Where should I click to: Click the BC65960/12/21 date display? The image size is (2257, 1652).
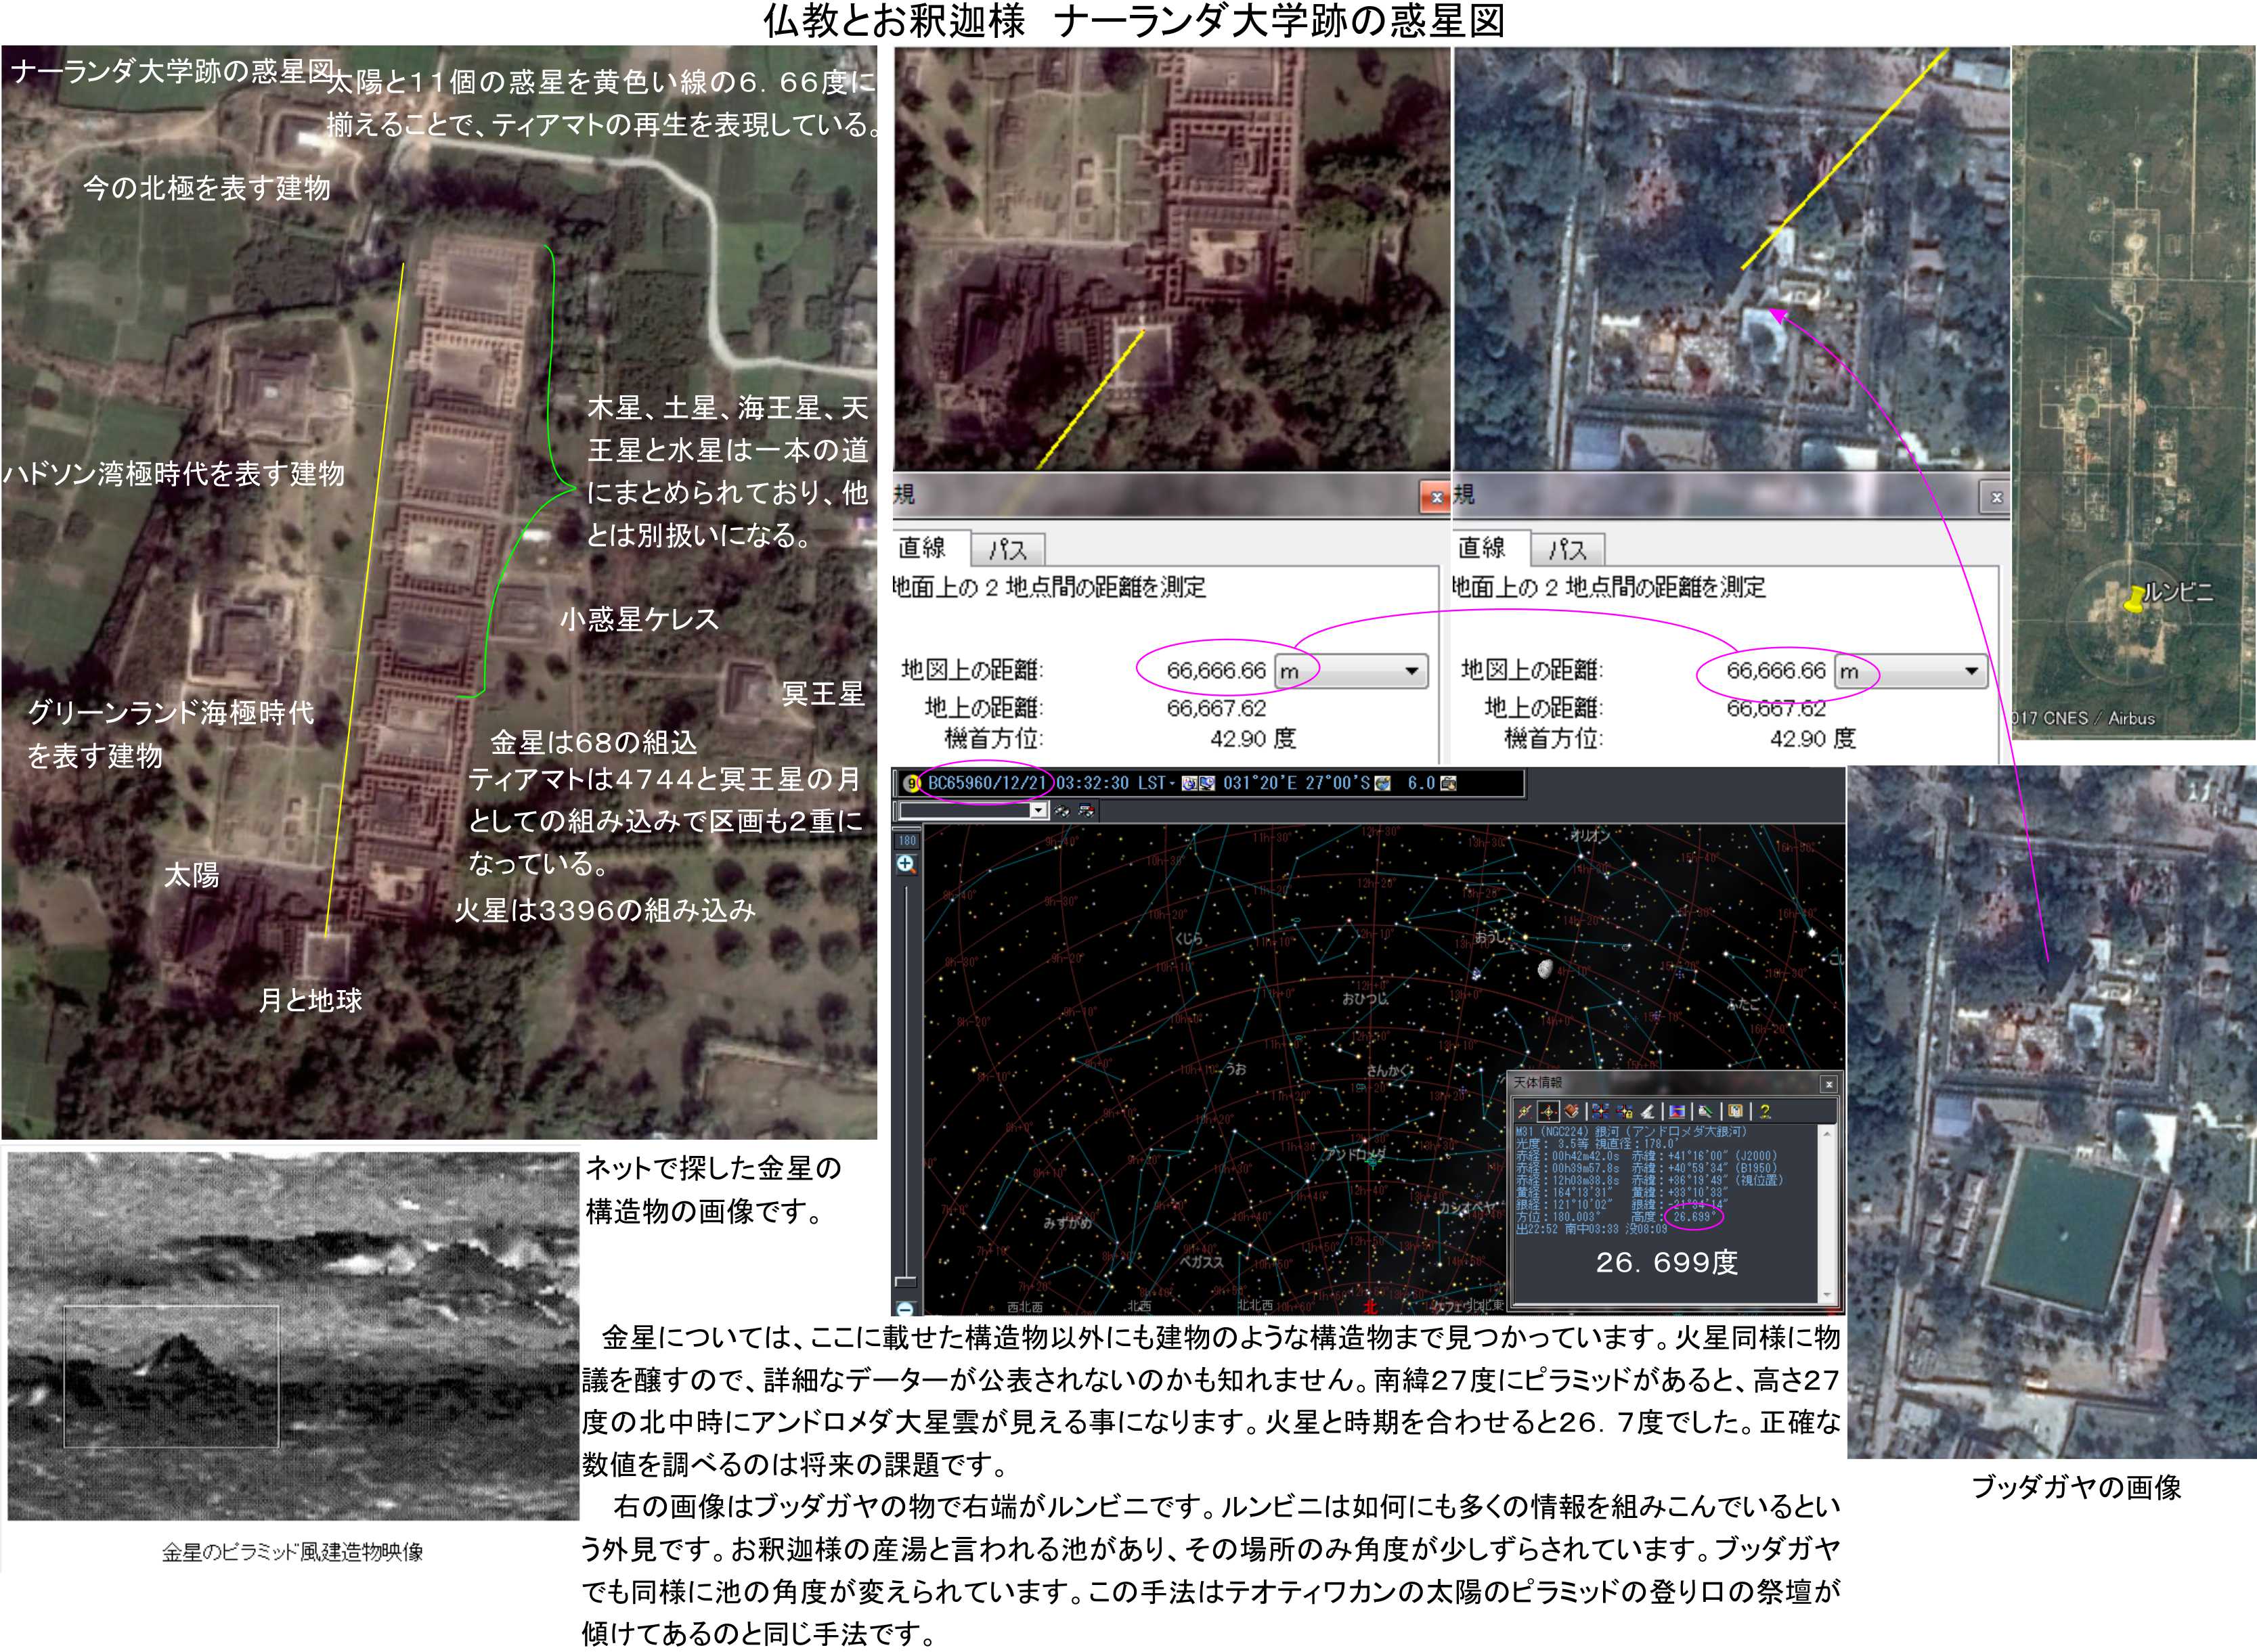(987, 783)
